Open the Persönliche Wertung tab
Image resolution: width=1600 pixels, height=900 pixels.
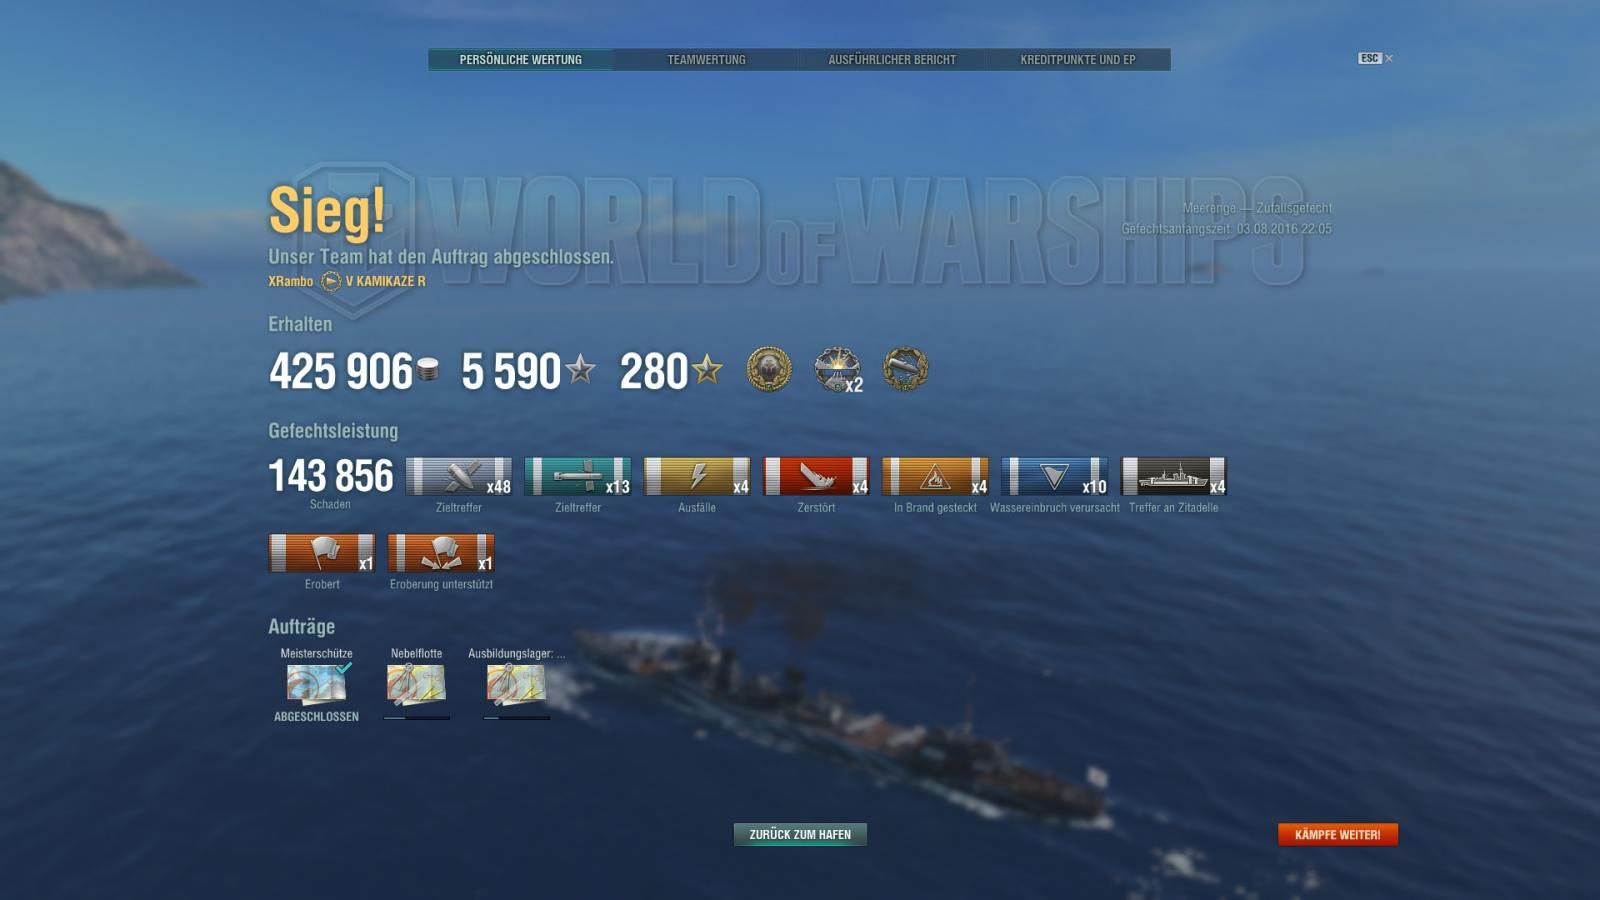520,60
